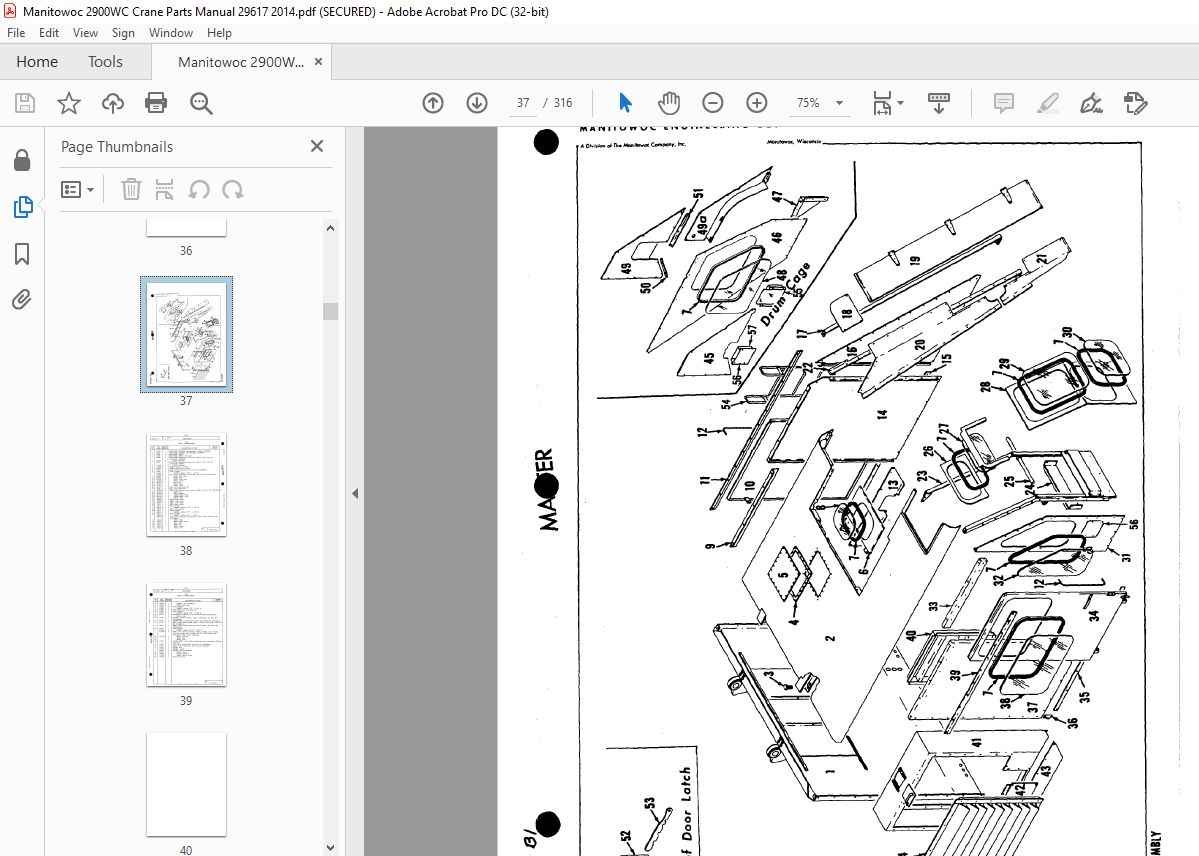The image size is (1199, 856).
Task: Print the document using printer icon
Action: pos(156,103)
